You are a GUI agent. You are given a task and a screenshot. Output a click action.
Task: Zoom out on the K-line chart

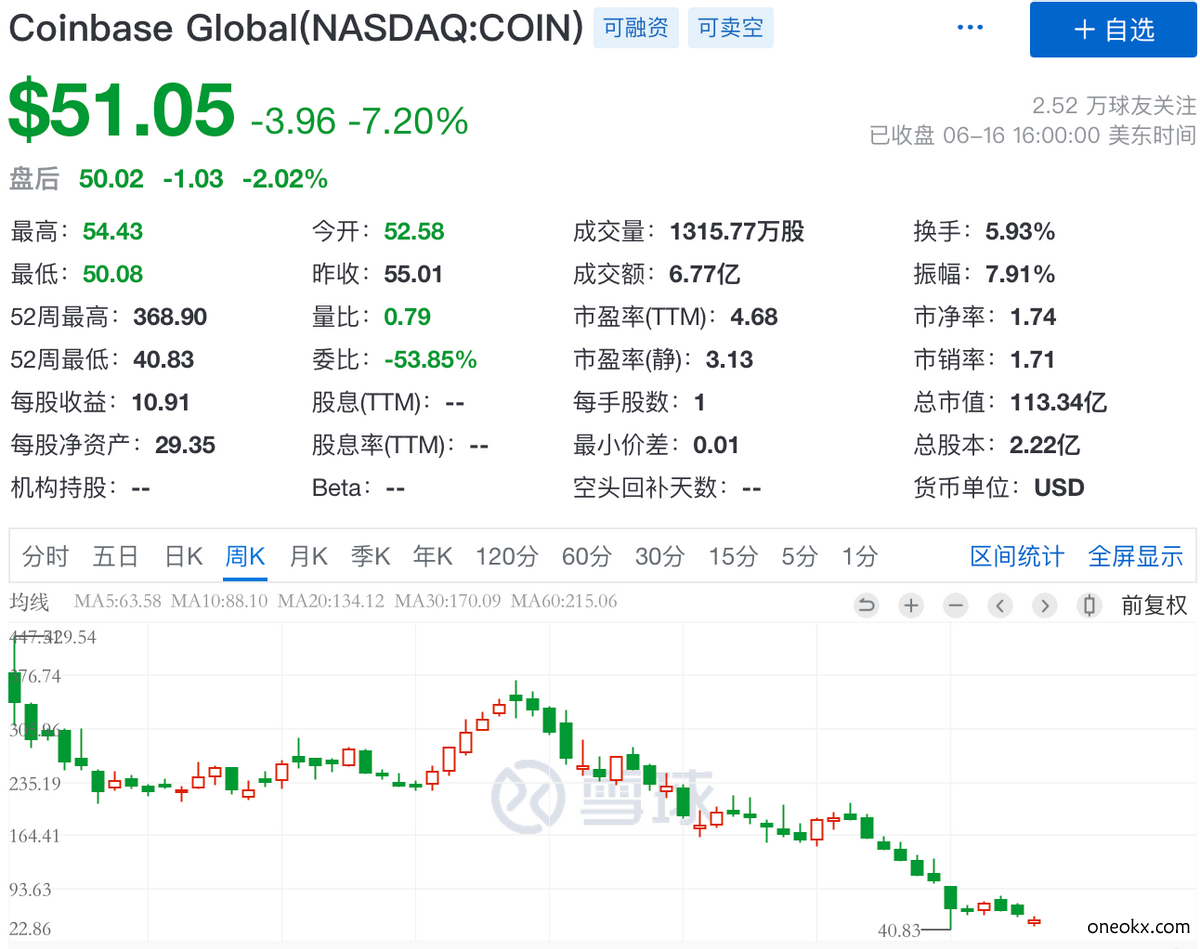[956, 605]
